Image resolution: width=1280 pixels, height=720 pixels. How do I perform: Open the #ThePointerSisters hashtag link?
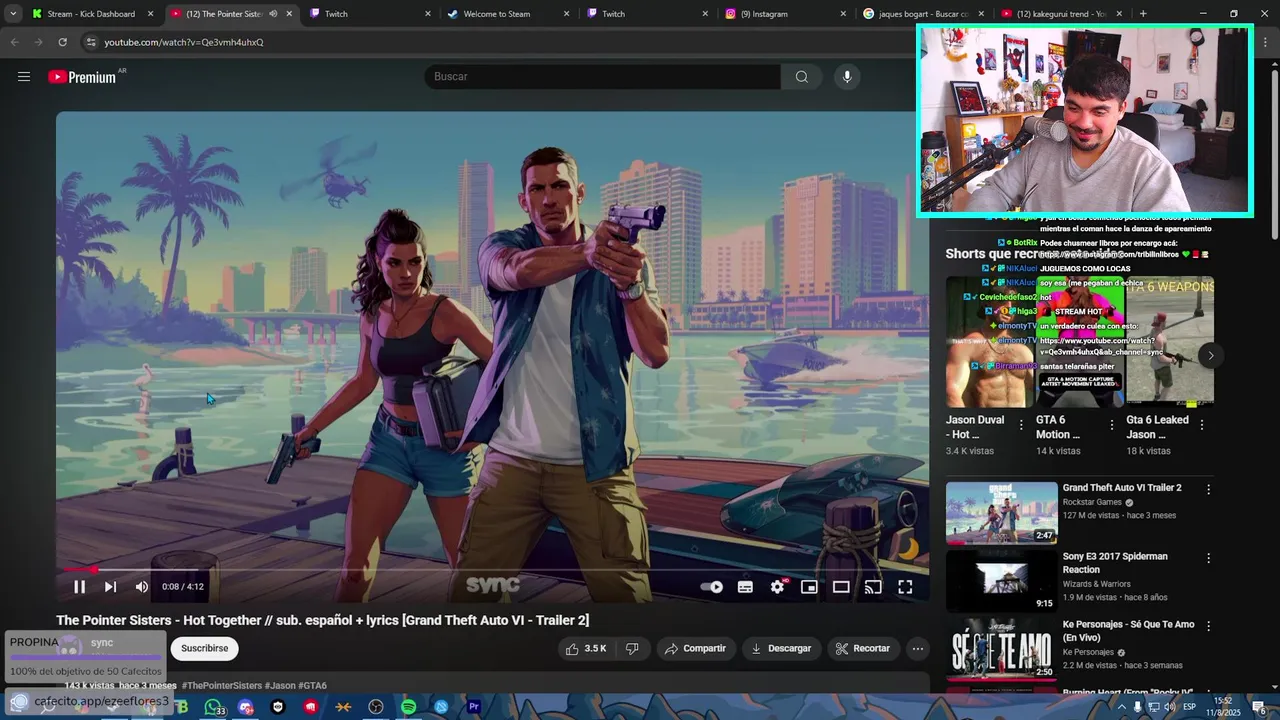point(222,686)
